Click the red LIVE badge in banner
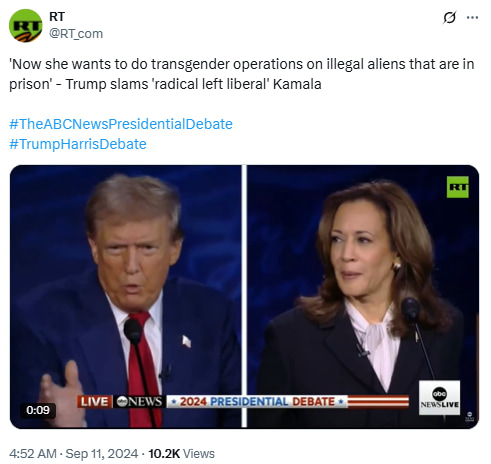This screenshot has height=464, width=491. [x=95, y=401]
